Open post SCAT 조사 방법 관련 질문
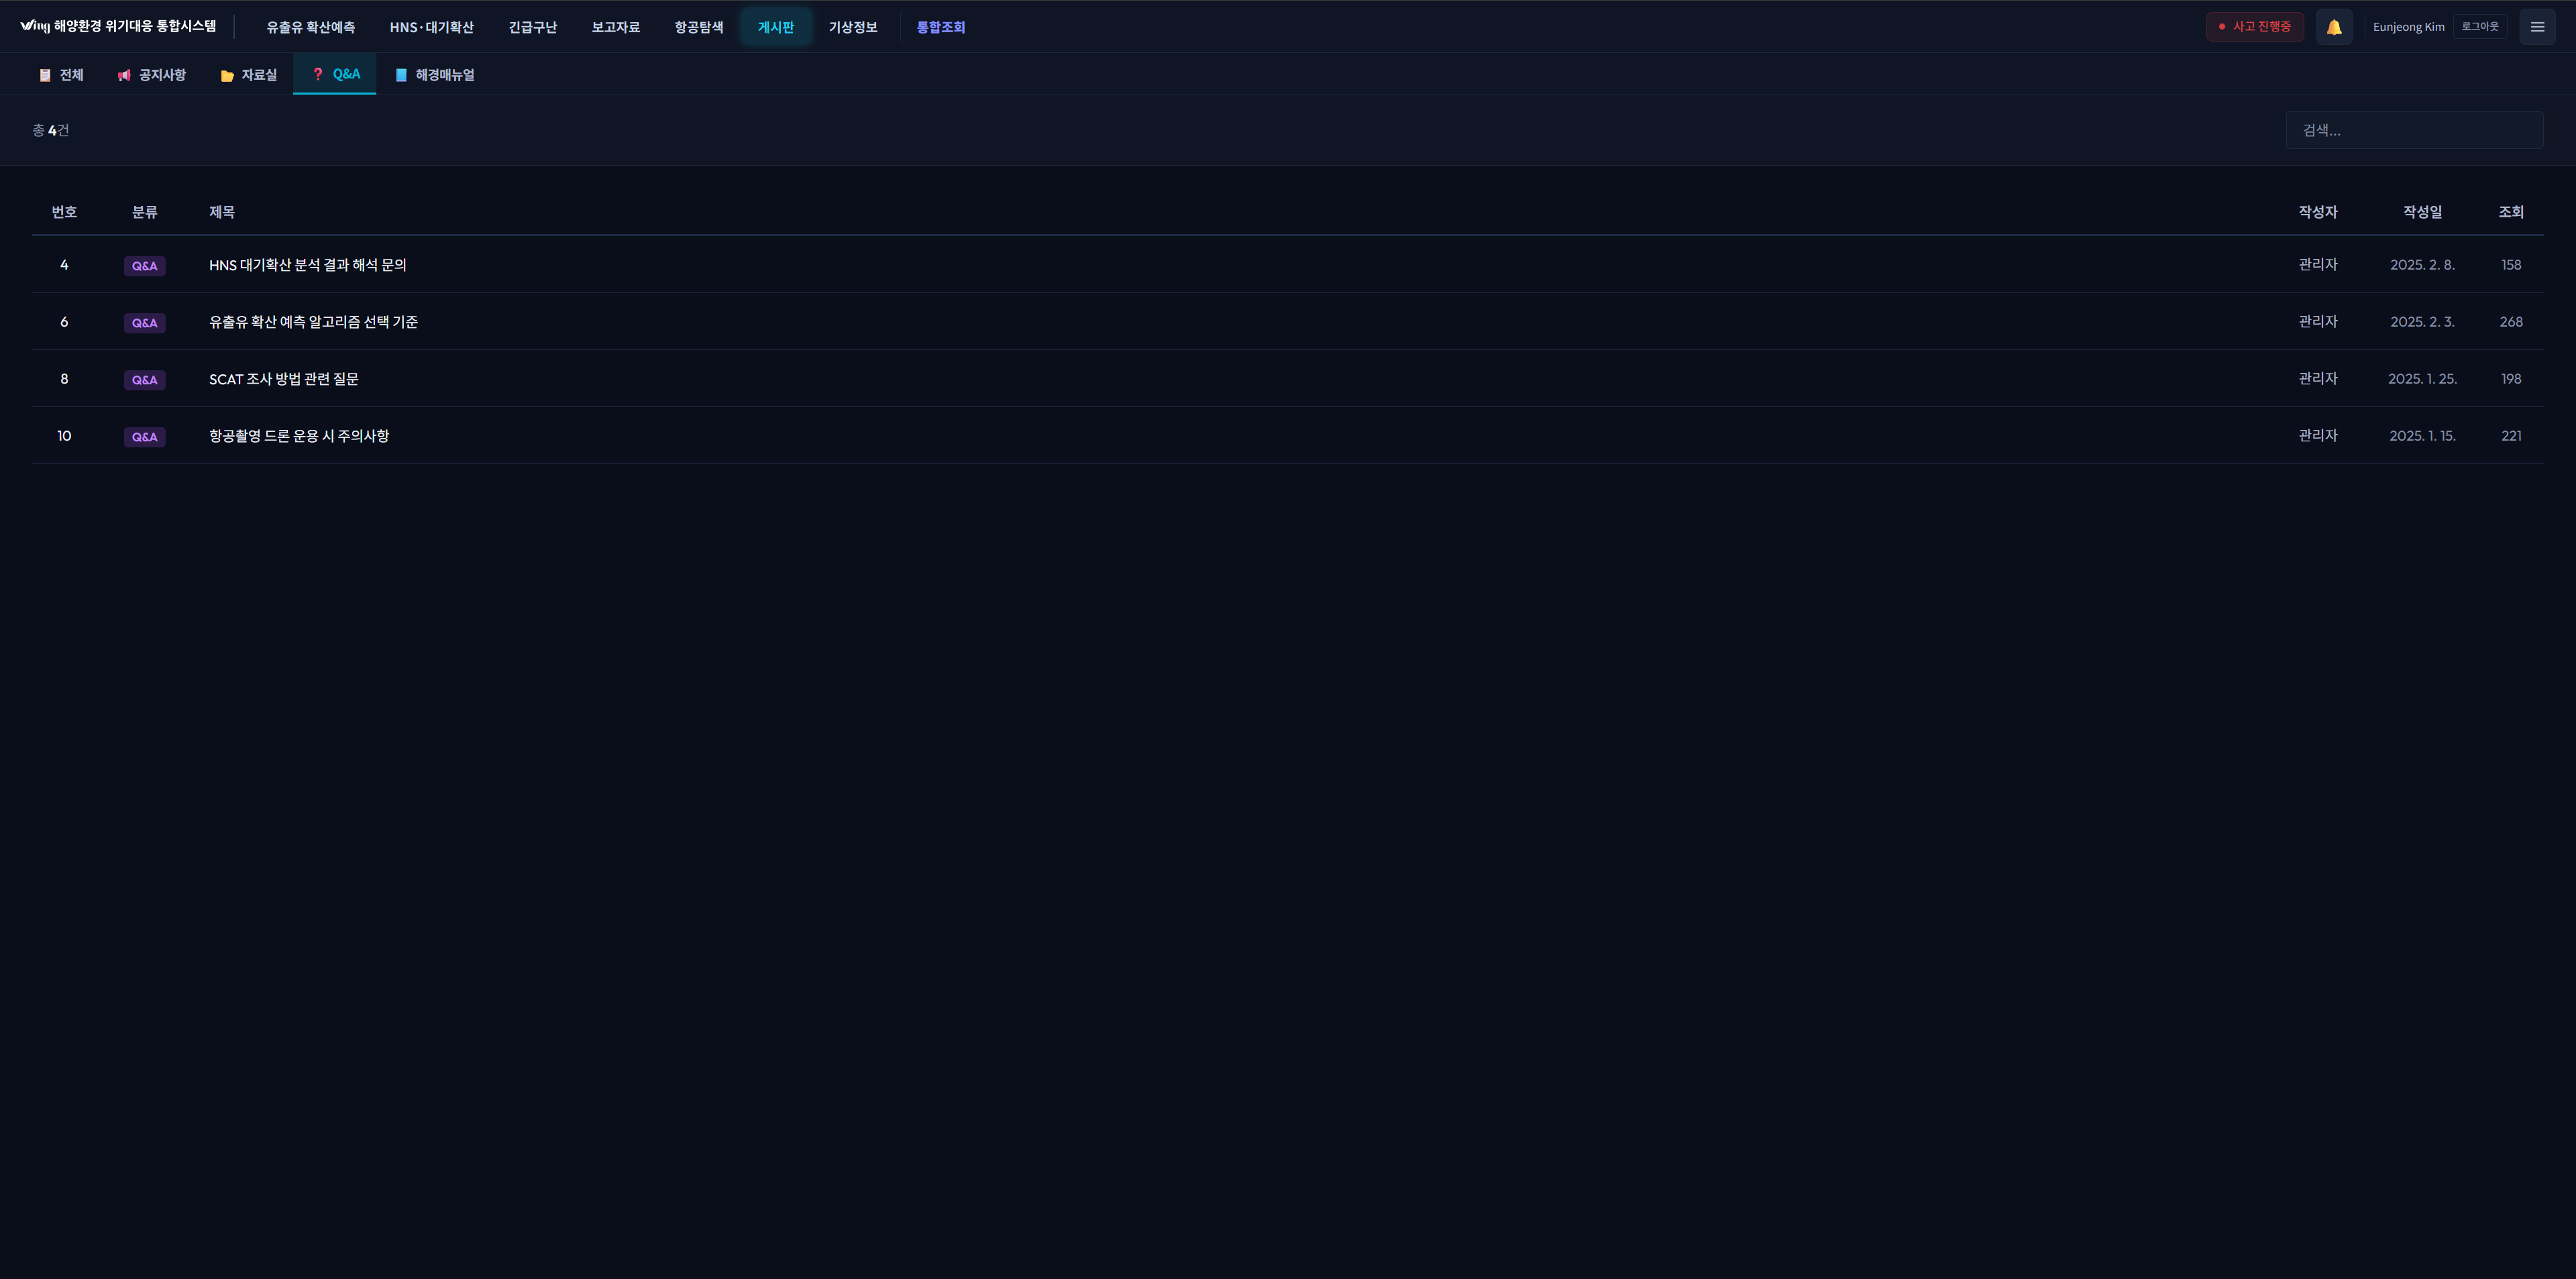The image size is (2576, 1279). [x=283, y=379]
